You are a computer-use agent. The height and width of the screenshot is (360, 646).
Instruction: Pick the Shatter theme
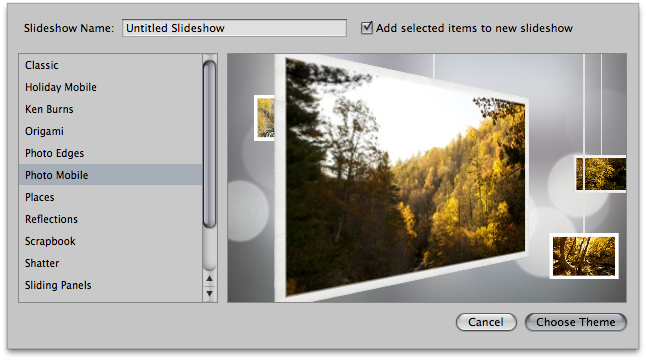point(110,263)
